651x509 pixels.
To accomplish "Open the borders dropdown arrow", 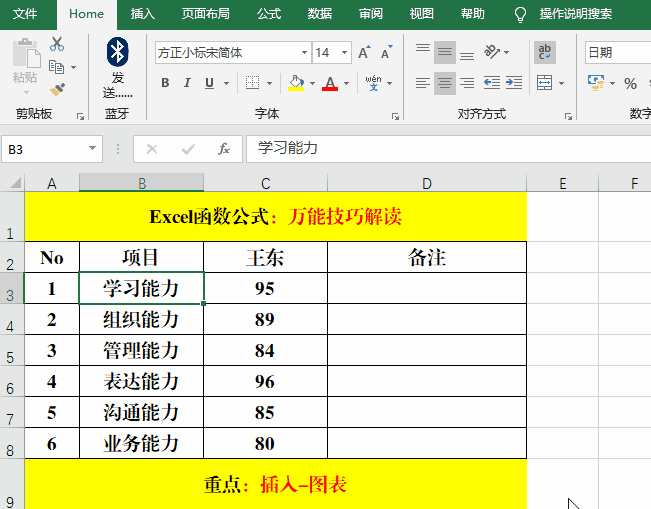I will [x=269, y=83].
